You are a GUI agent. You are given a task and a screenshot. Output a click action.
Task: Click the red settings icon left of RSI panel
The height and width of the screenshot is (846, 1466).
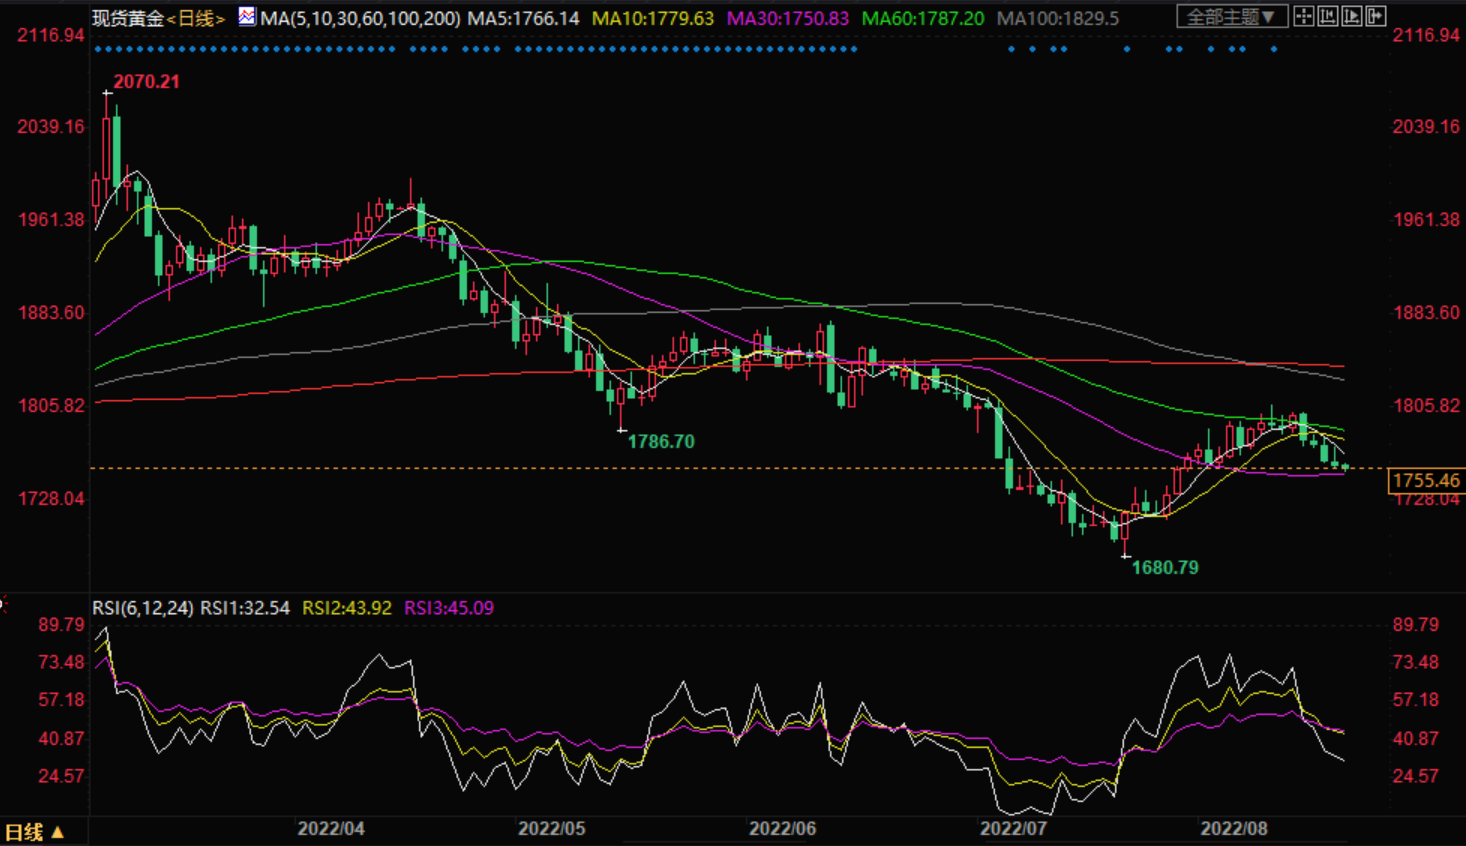[x=3, y=605]
